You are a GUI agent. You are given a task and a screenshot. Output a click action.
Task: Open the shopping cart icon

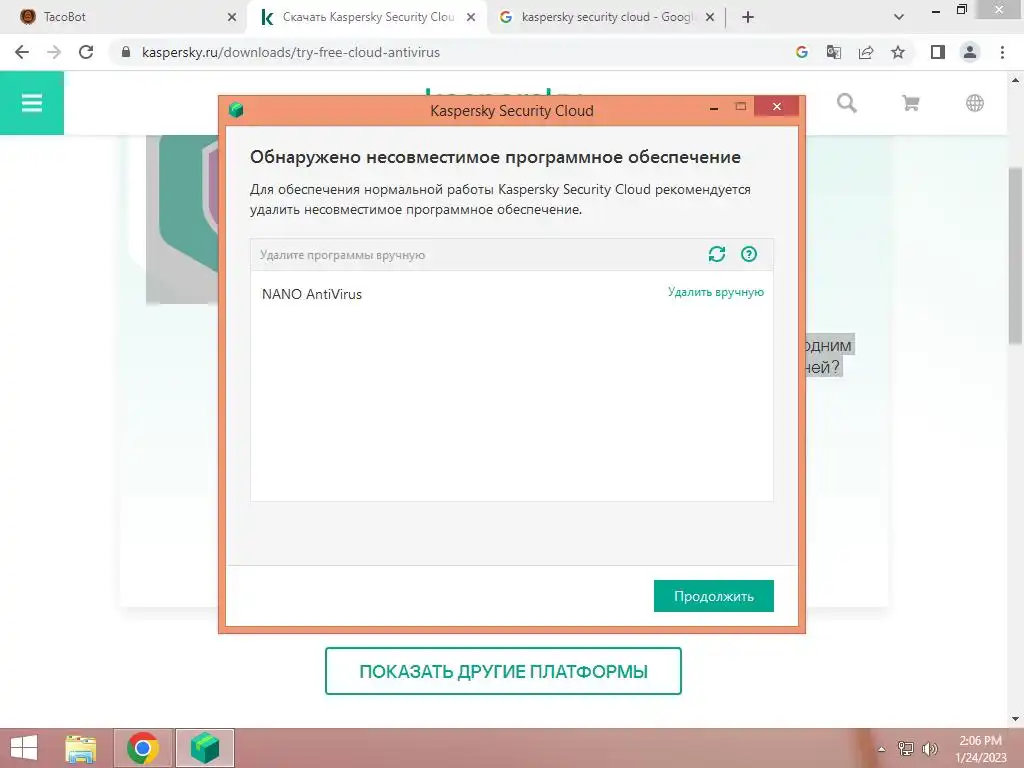(910, 103)
